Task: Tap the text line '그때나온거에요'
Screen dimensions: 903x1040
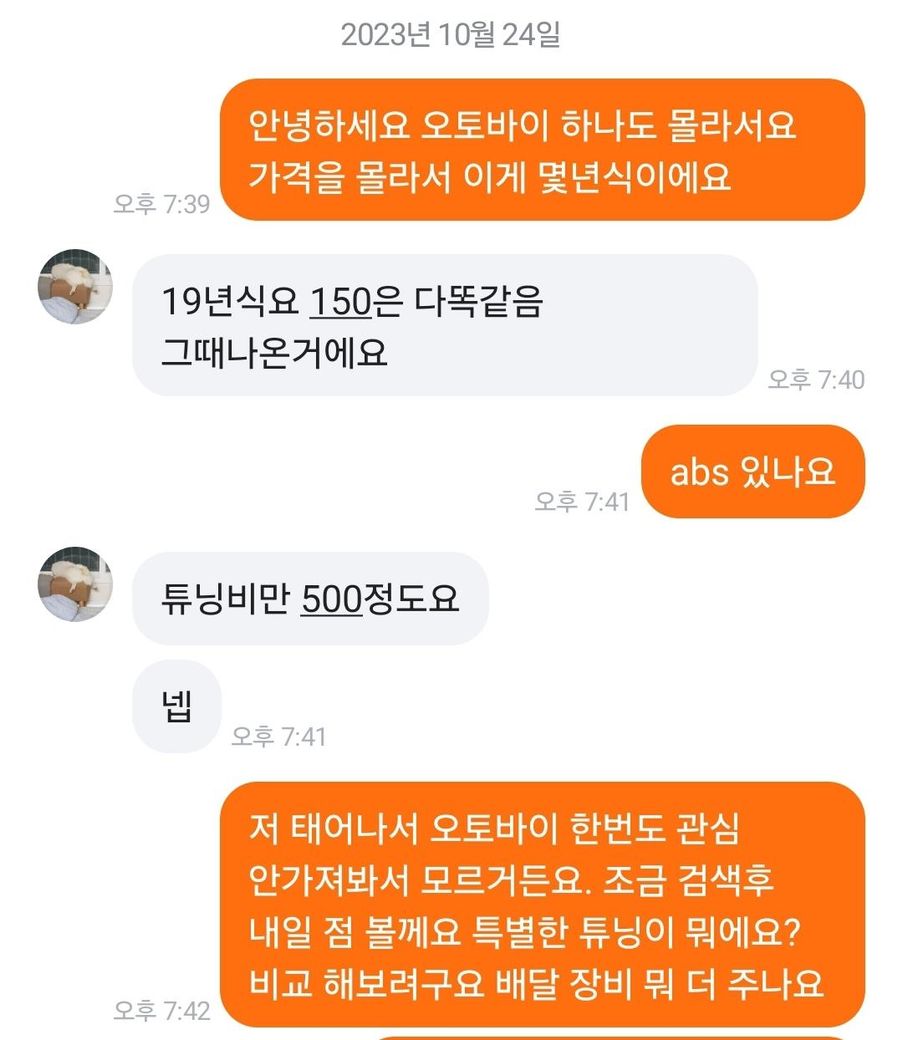Action: 274,353
